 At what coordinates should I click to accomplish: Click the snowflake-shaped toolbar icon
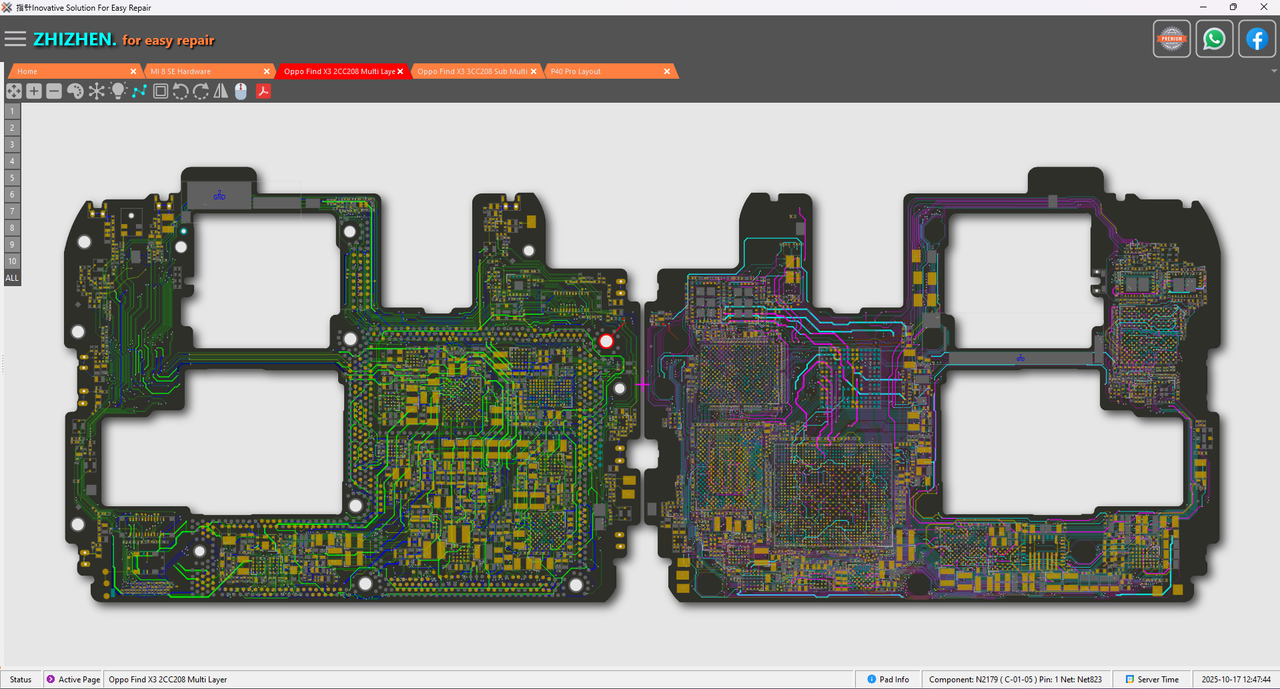point(96,91)
